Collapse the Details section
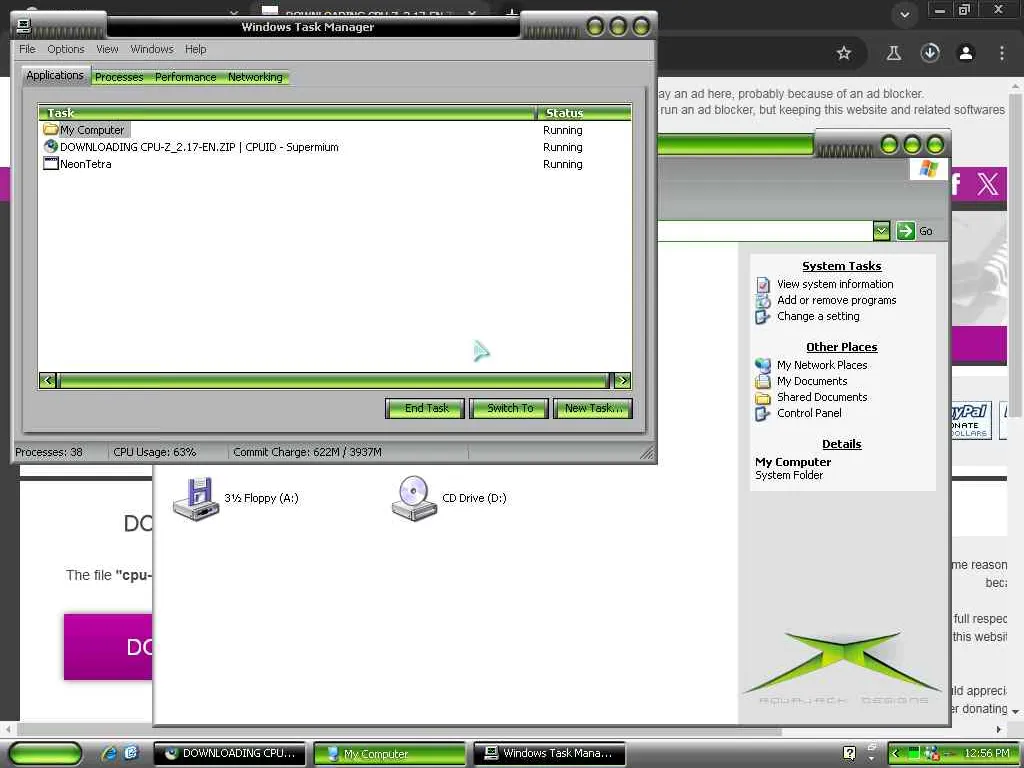Image resolution: width=1024 pixels, height=768 pixels. [841, 444]
